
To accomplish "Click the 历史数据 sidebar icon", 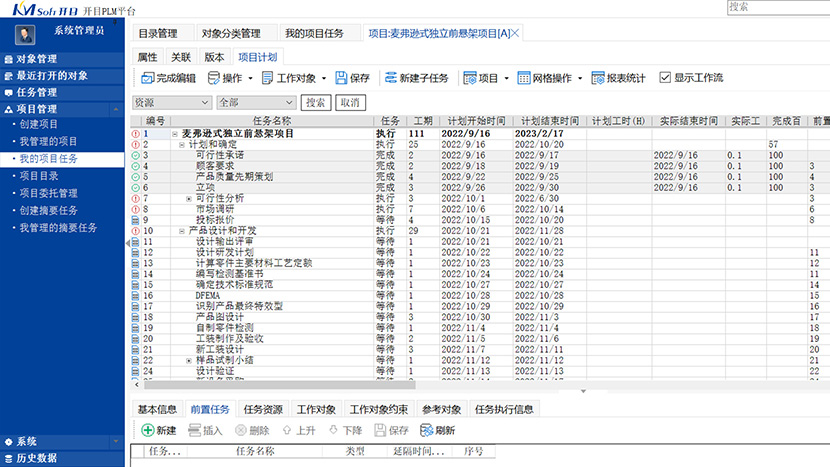I will (8, 459).
